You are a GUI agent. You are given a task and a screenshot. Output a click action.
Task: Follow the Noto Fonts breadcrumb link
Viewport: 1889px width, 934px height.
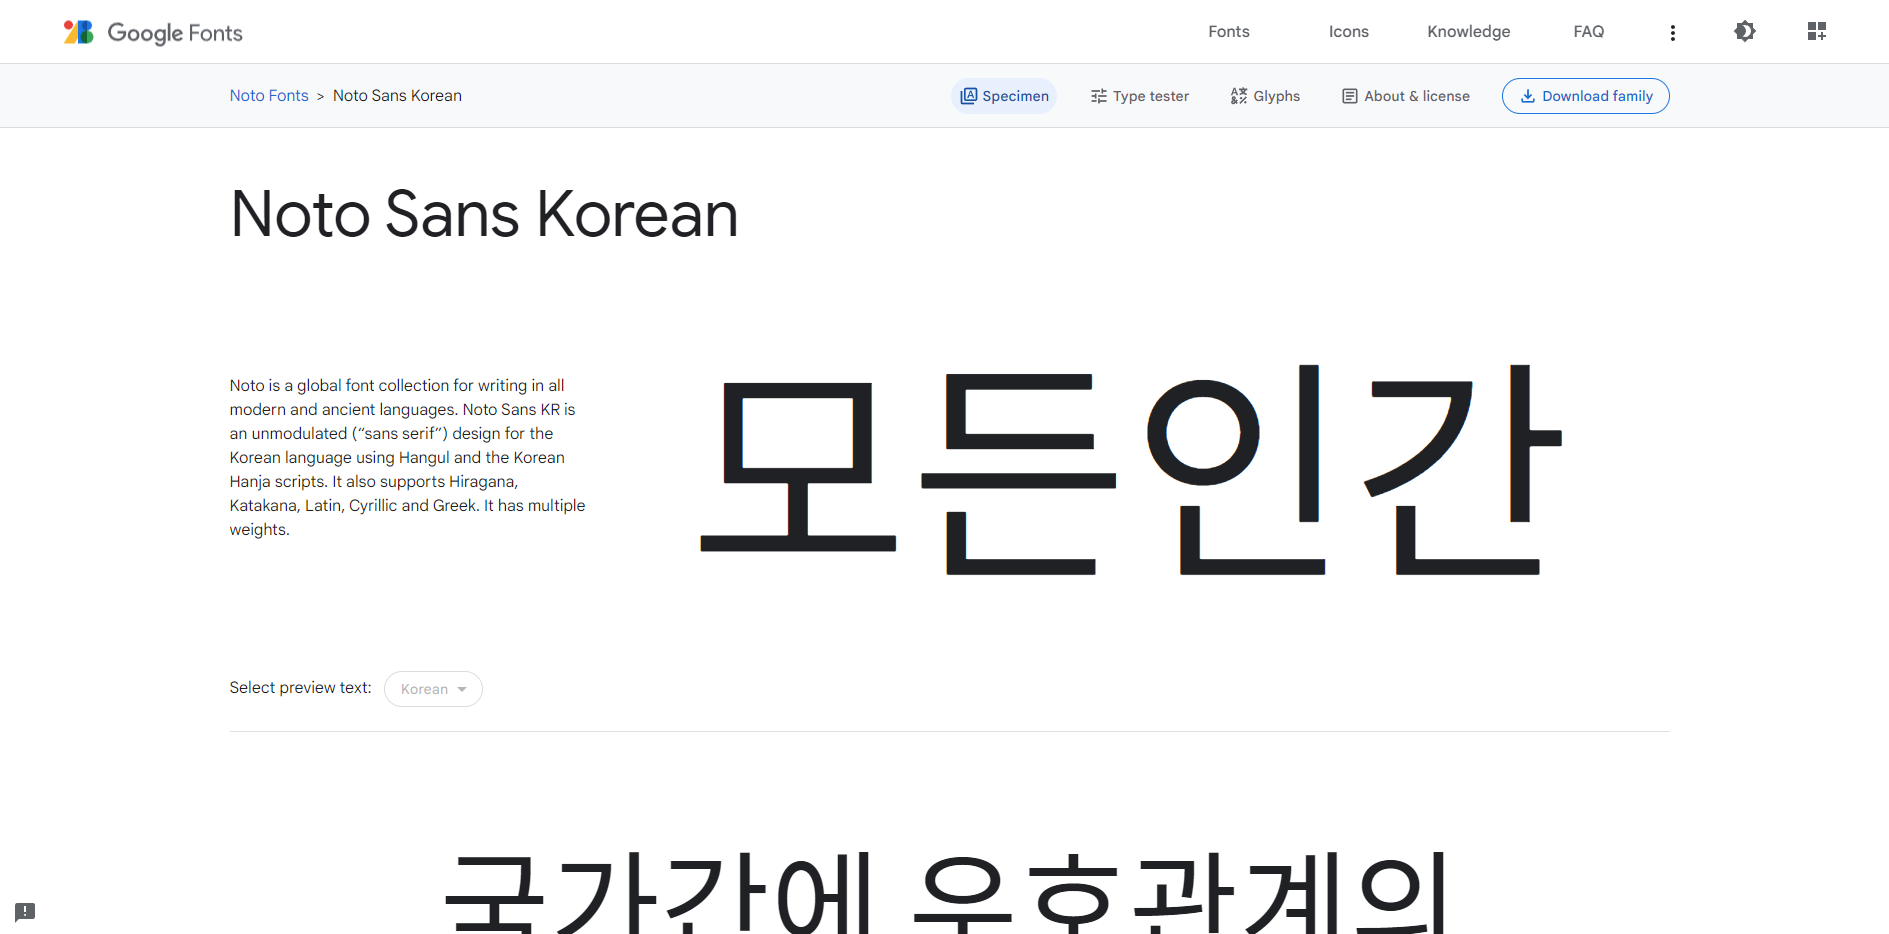(x=269, y=96)
